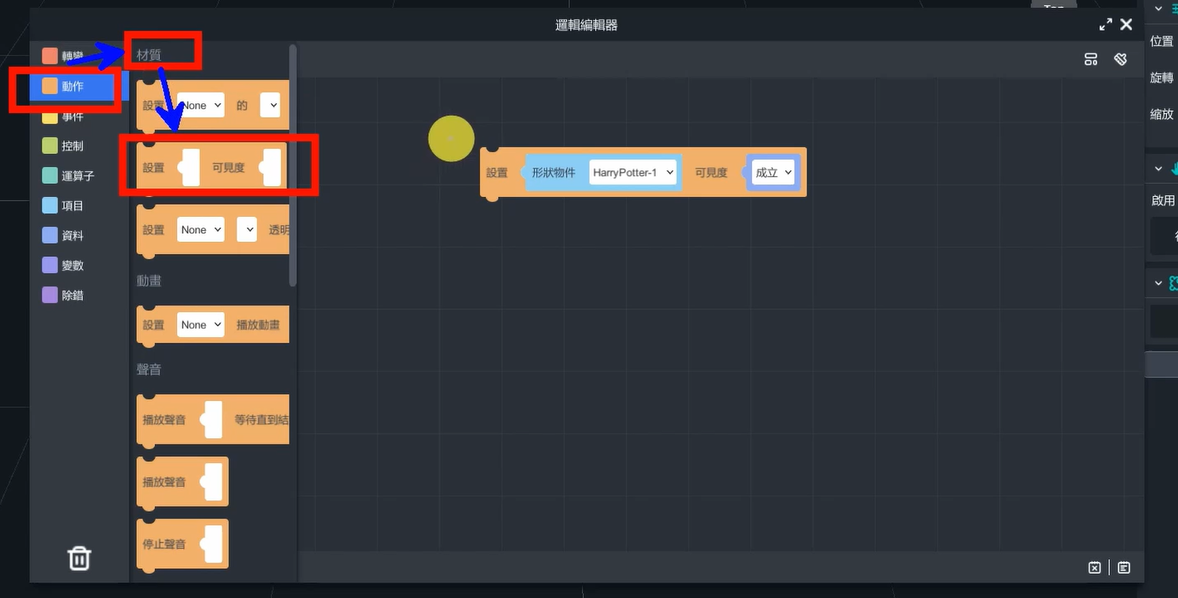Select the 控制 category
Viewport: 1178px width, 598px height.
click(x=72, y=146)
